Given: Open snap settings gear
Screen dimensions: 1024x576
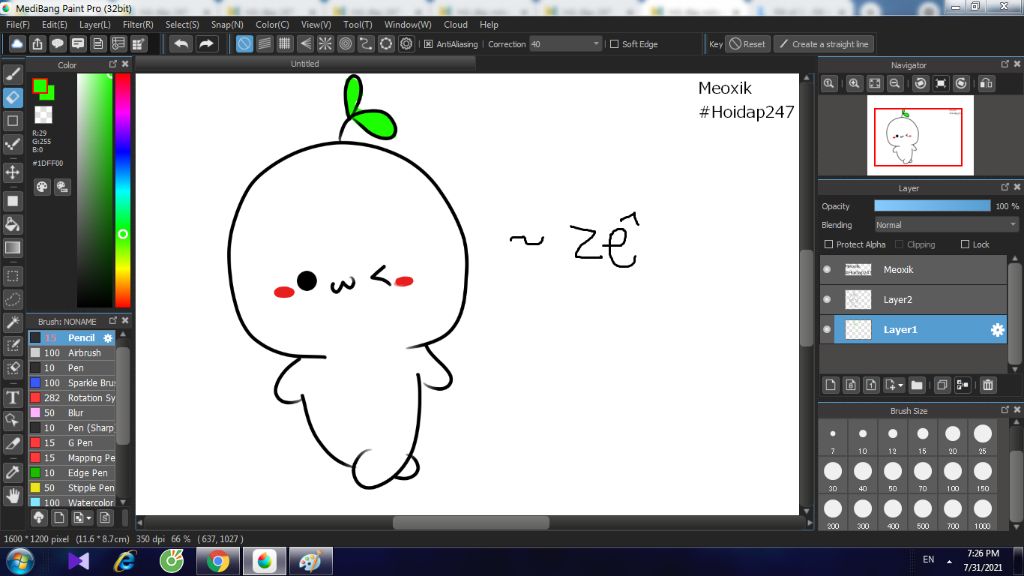Looking at the screenshot, I should [x=406, y=44].
